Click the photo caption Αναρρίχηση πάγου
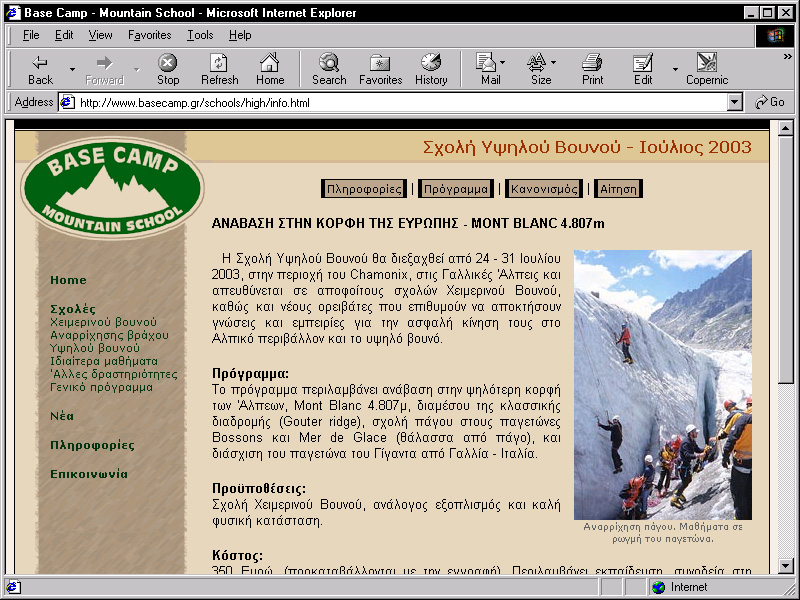 pos(663,533)
